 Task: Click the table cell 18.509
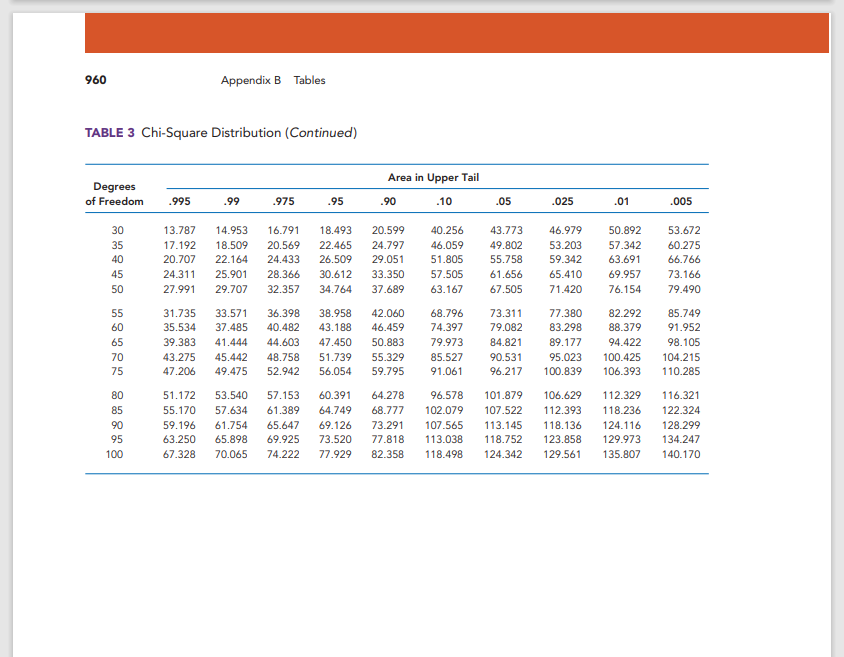coord(231,245)
